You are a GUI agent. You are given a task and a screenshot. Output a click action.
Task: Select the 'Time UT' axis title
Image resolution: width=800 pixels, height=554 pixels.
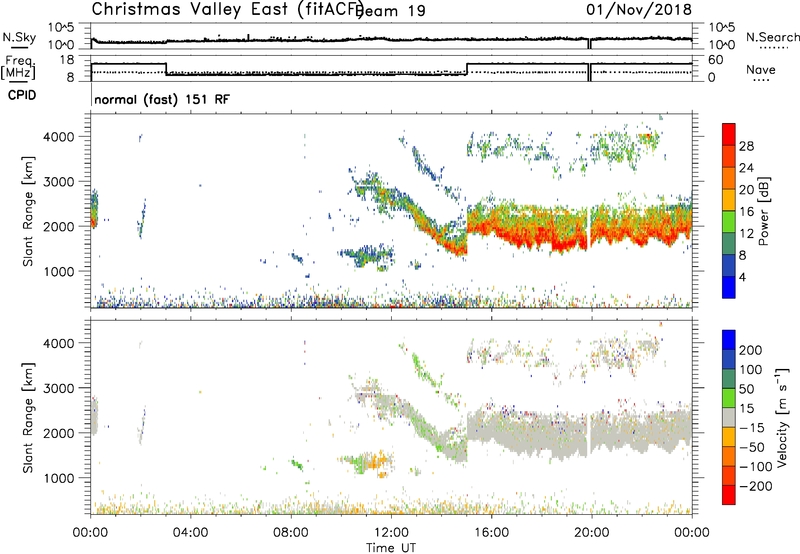[391, 548]
